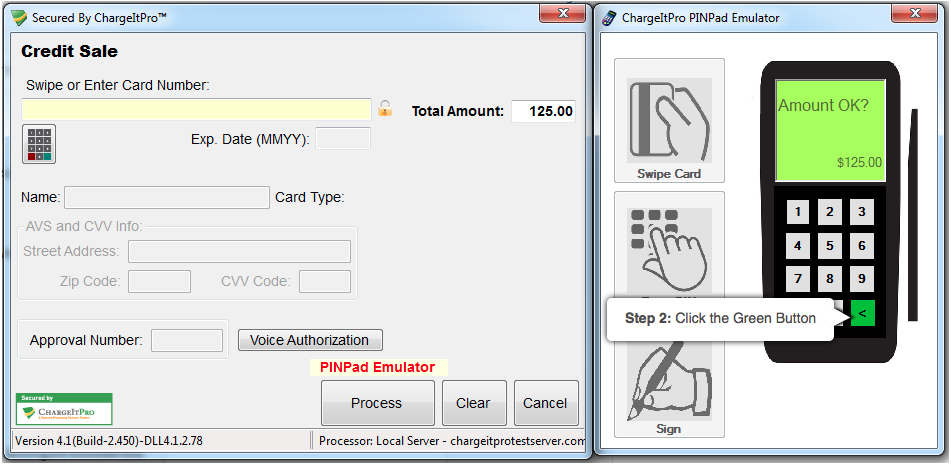Tap key 7 on the PINPad

pyautogui.click(x=798, y=279)
